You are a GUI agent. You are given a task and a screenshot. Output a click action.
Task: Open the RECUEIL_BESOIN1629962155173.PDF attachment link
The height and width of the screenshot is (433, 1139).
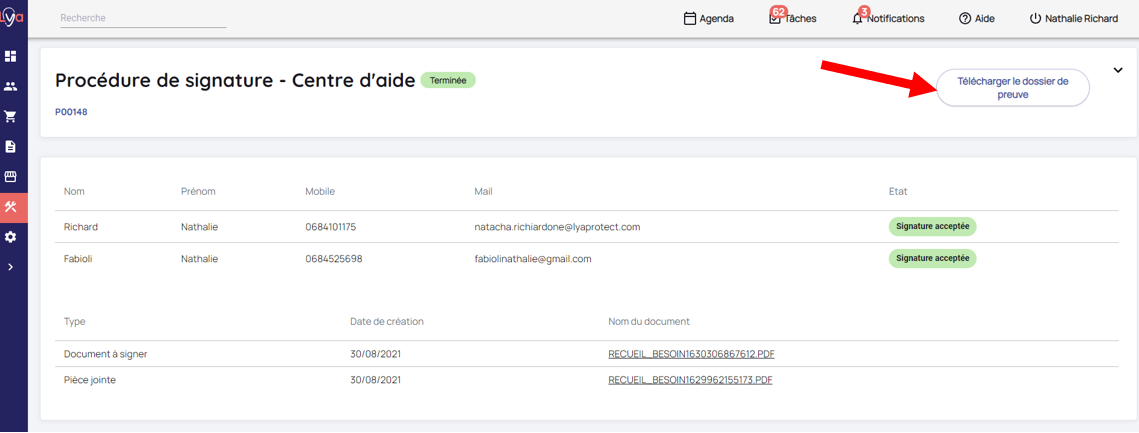pyautogui.click(x=690, y=380)
